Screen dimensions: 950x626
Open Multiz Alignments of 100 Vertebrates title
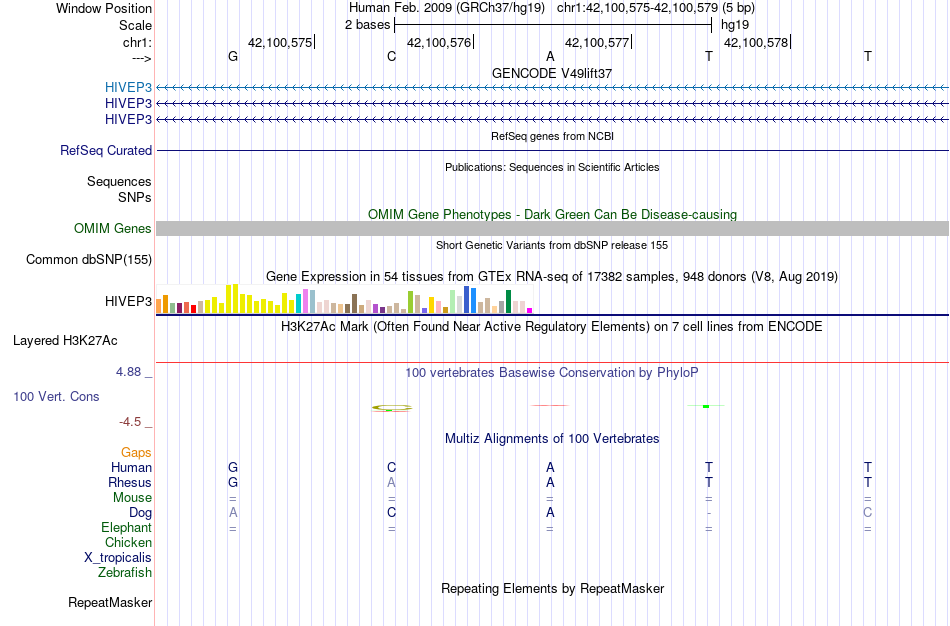[552, 439]
